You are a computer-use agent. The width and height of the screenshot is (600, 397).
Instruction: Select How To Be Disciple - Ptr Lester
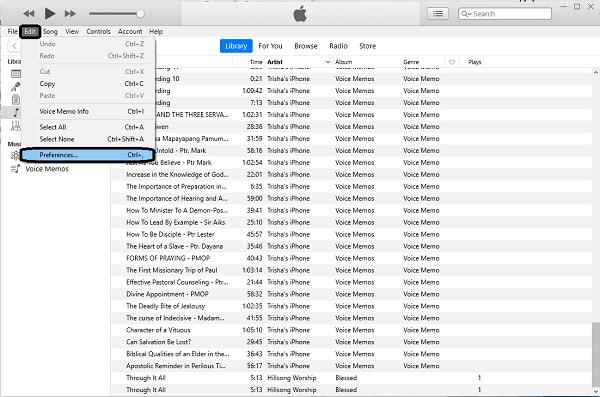[170, 234]
